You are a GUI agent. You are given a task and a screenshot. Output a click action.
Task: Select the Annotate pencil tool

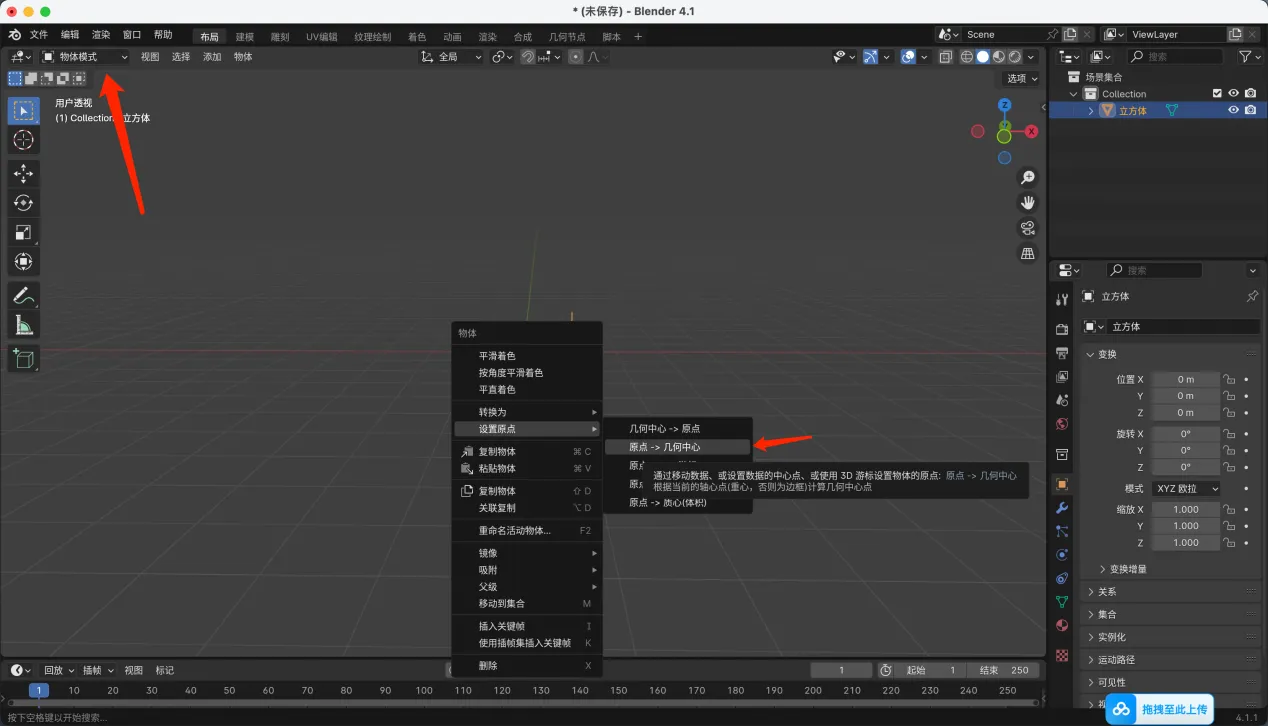point(24,296)
